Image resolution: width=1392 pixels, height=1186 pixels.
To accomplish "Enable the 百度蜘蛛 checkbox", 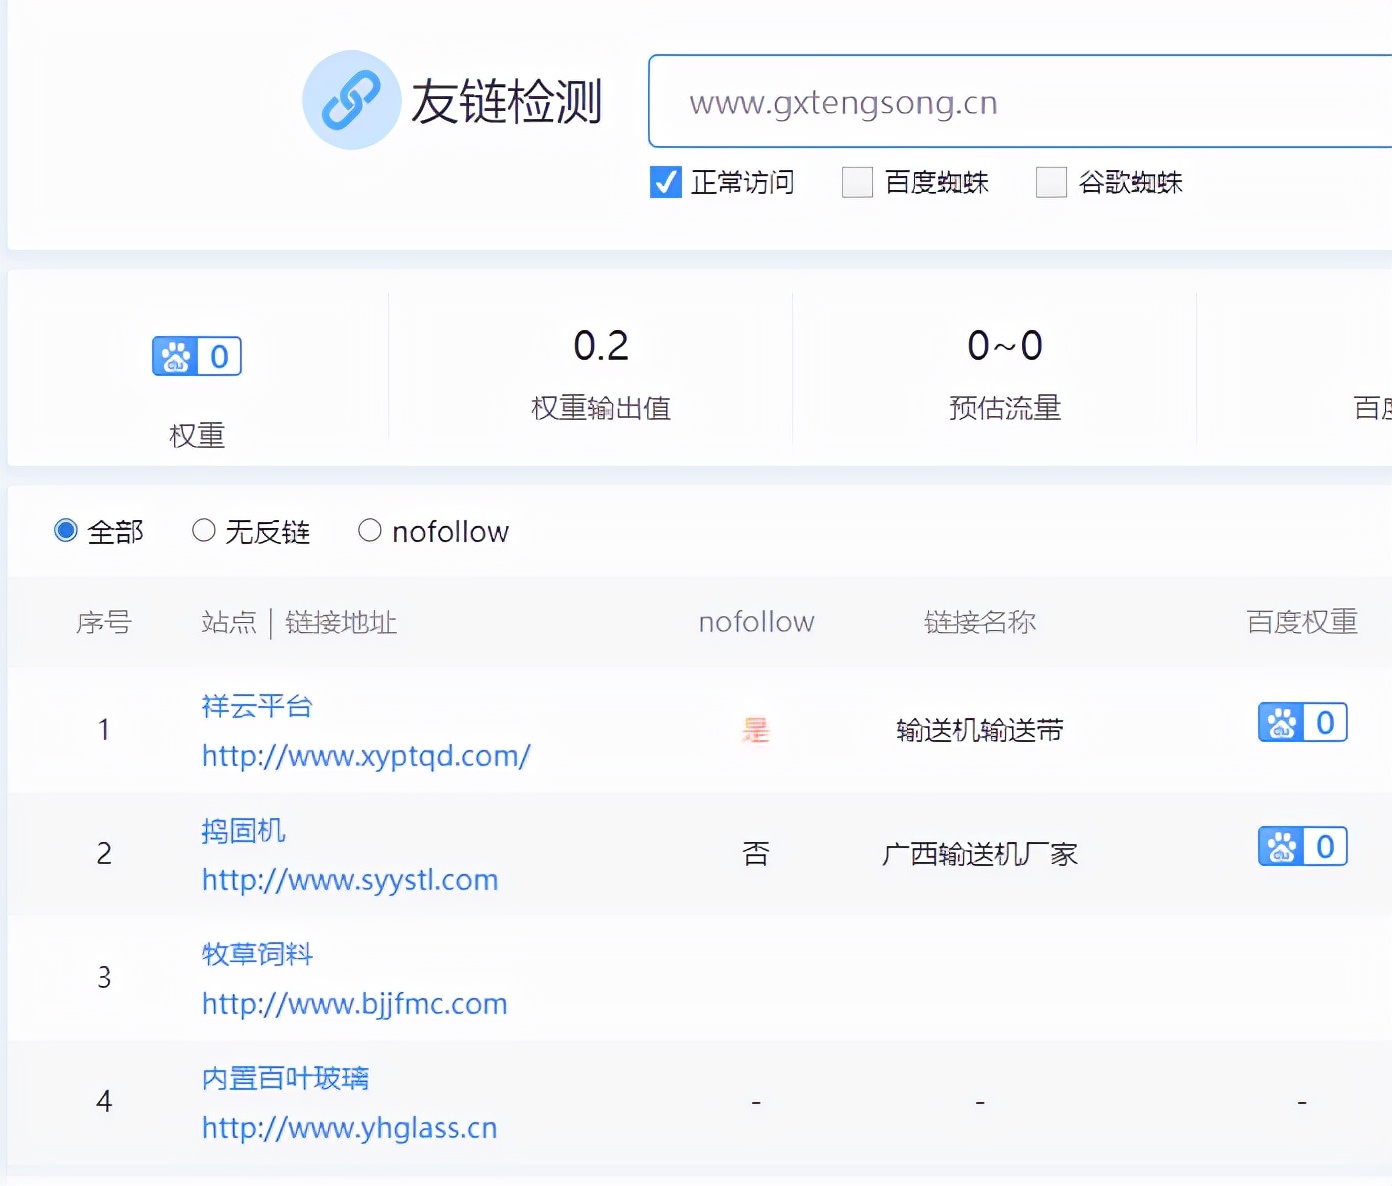I will click(857, 182).
